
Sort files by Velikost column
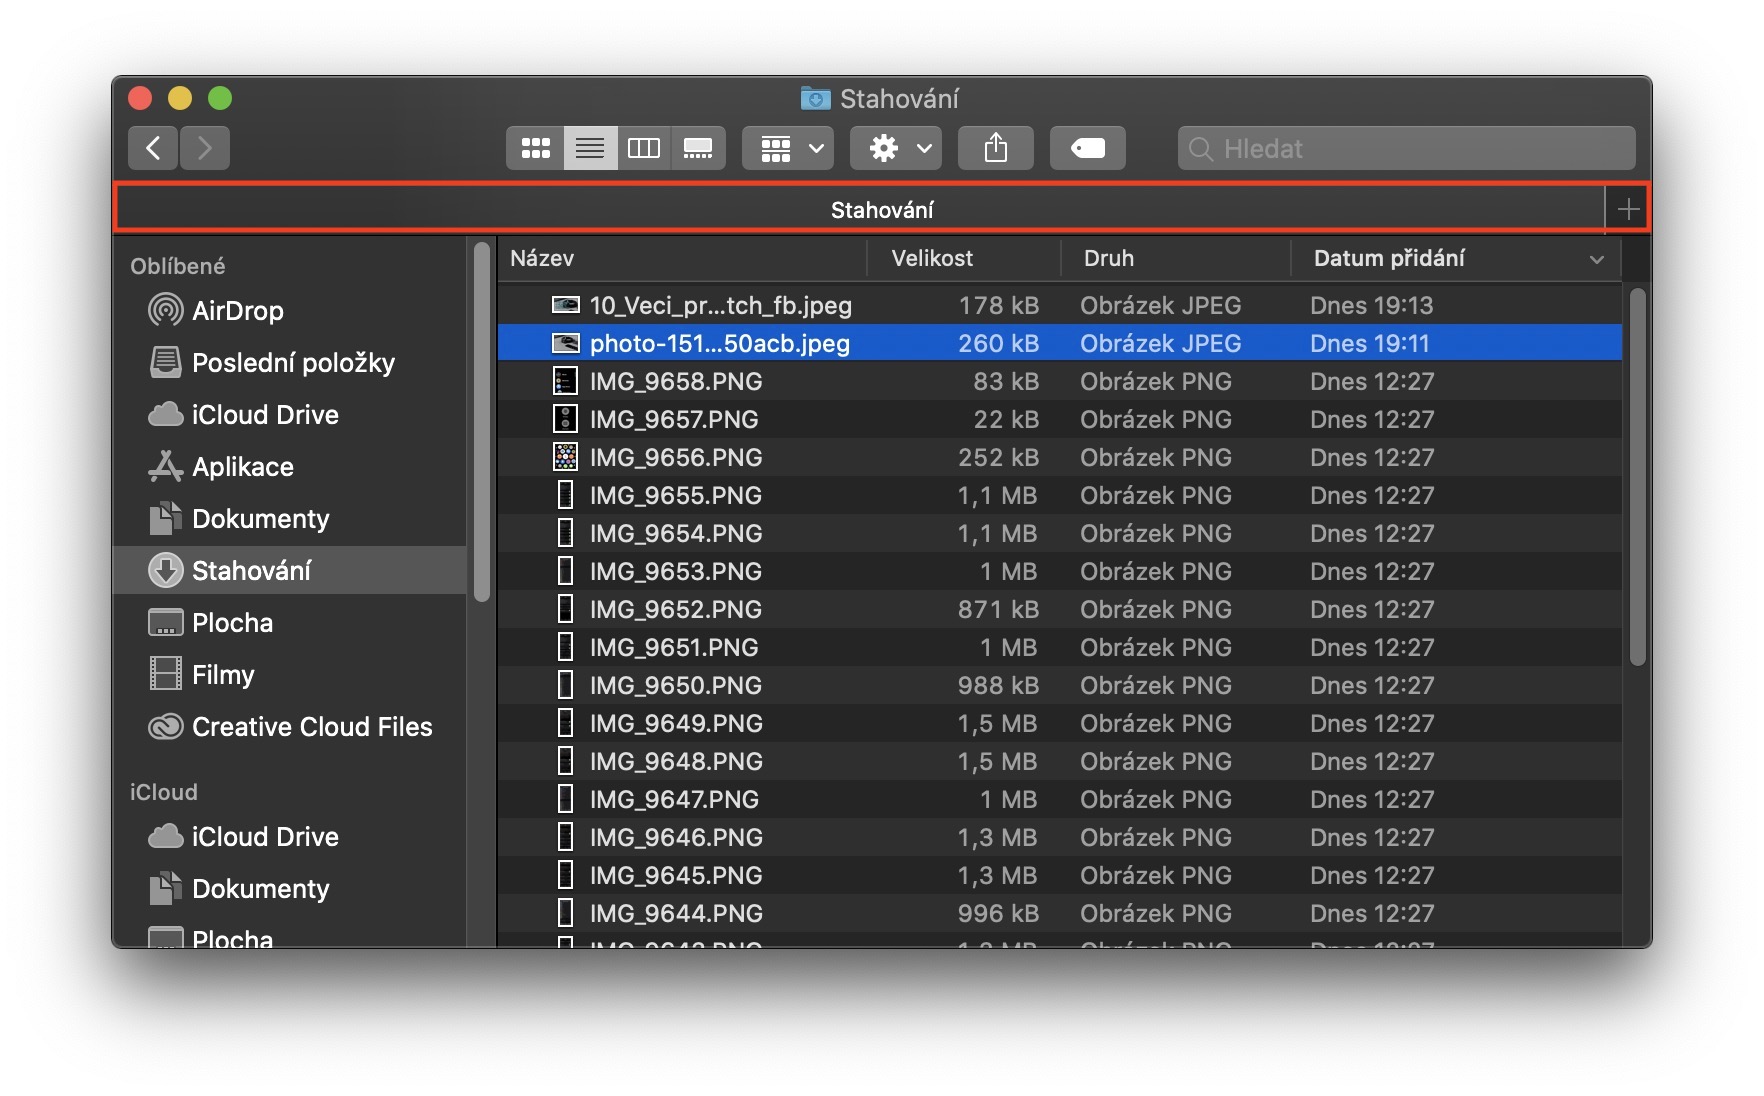point(932,259)
